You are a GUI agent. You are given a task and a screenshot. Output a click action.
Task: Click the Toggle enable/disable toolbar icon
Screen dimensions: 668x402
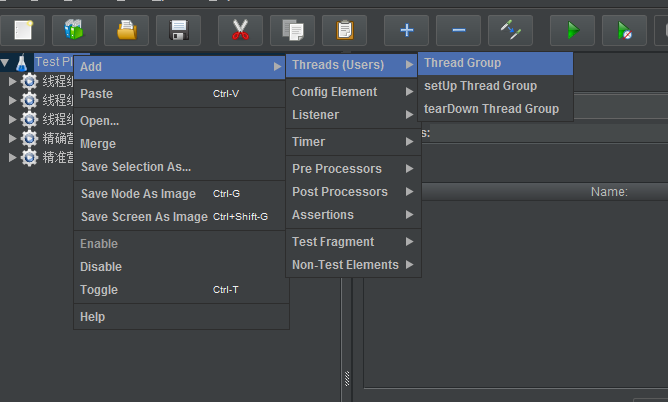pyautogui.click(x=510, y=30)
